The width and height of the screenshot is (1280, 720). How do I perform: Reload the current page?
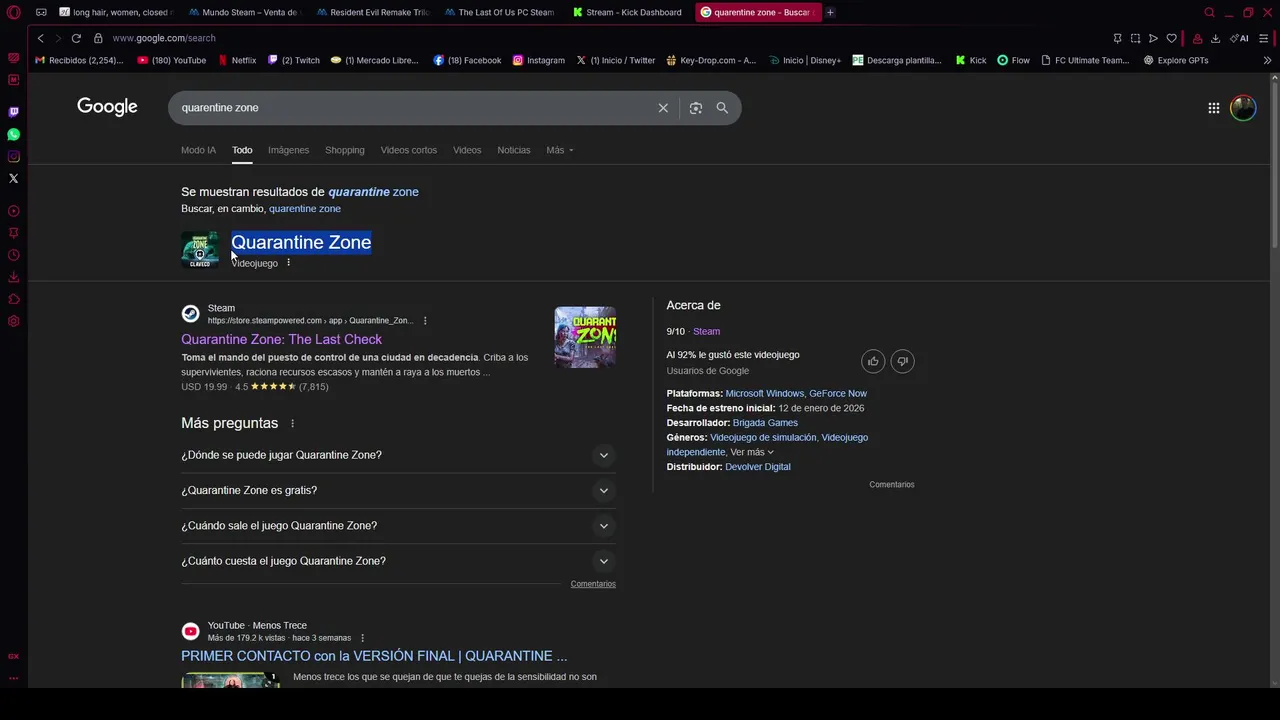(x=76, y=38)
